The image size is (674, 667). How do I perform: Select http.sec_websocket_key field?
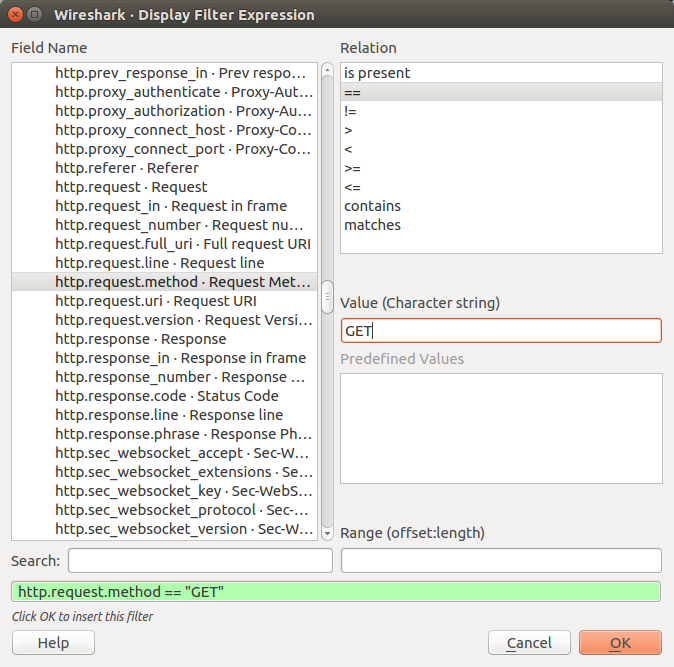point(165,490)
